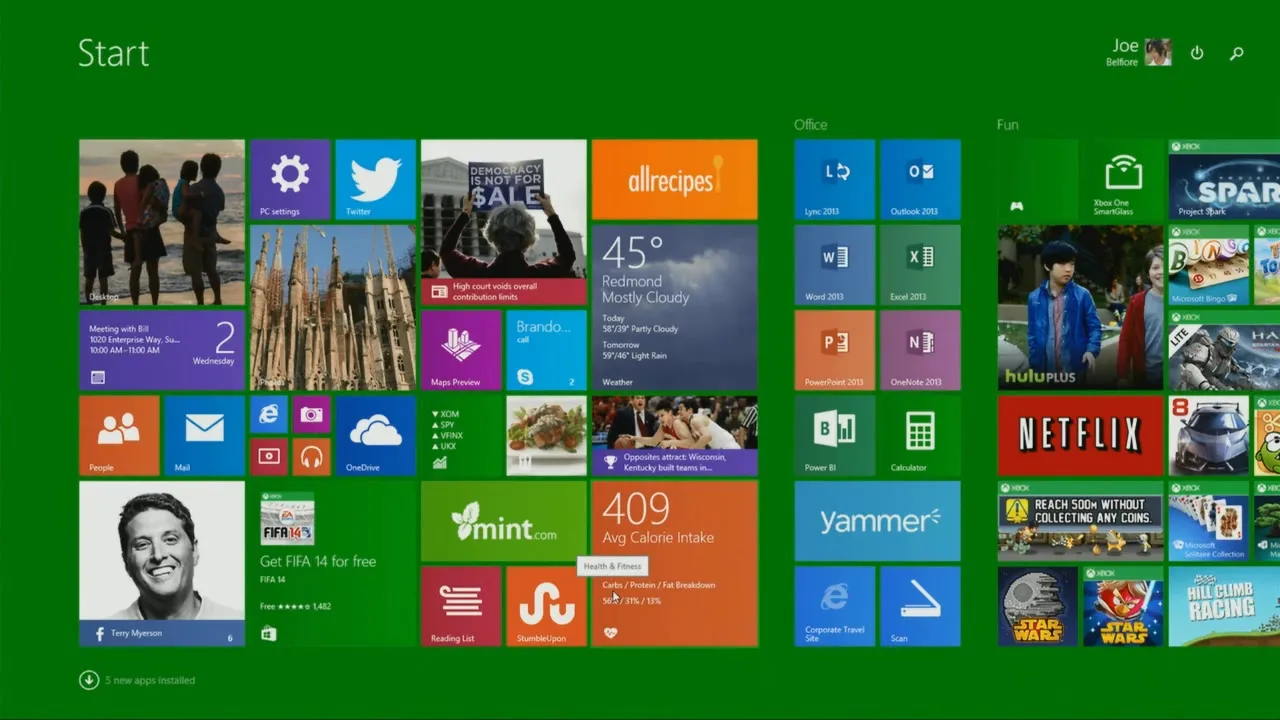Open OneNote 2013 tile
Screen dimensions: 1280x720
[920, 350]
